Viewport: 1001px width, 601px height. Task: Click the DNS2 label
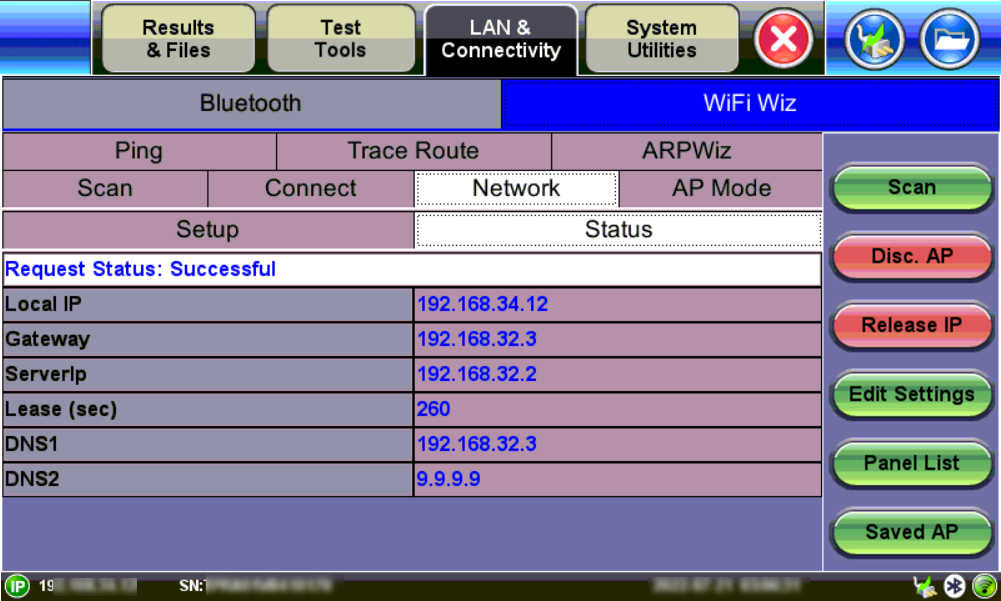click(33, 479)
